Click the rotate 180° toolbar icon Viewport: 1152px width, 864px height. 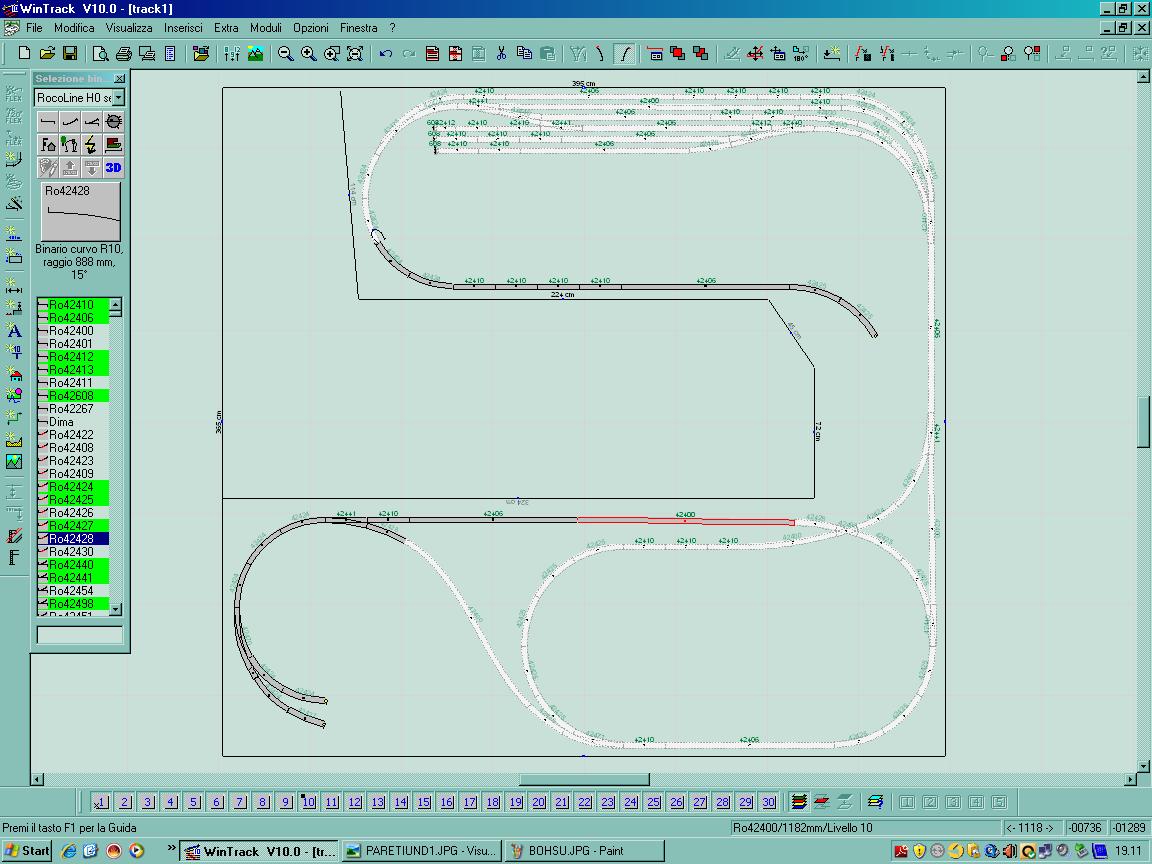[x=801, y=54]
